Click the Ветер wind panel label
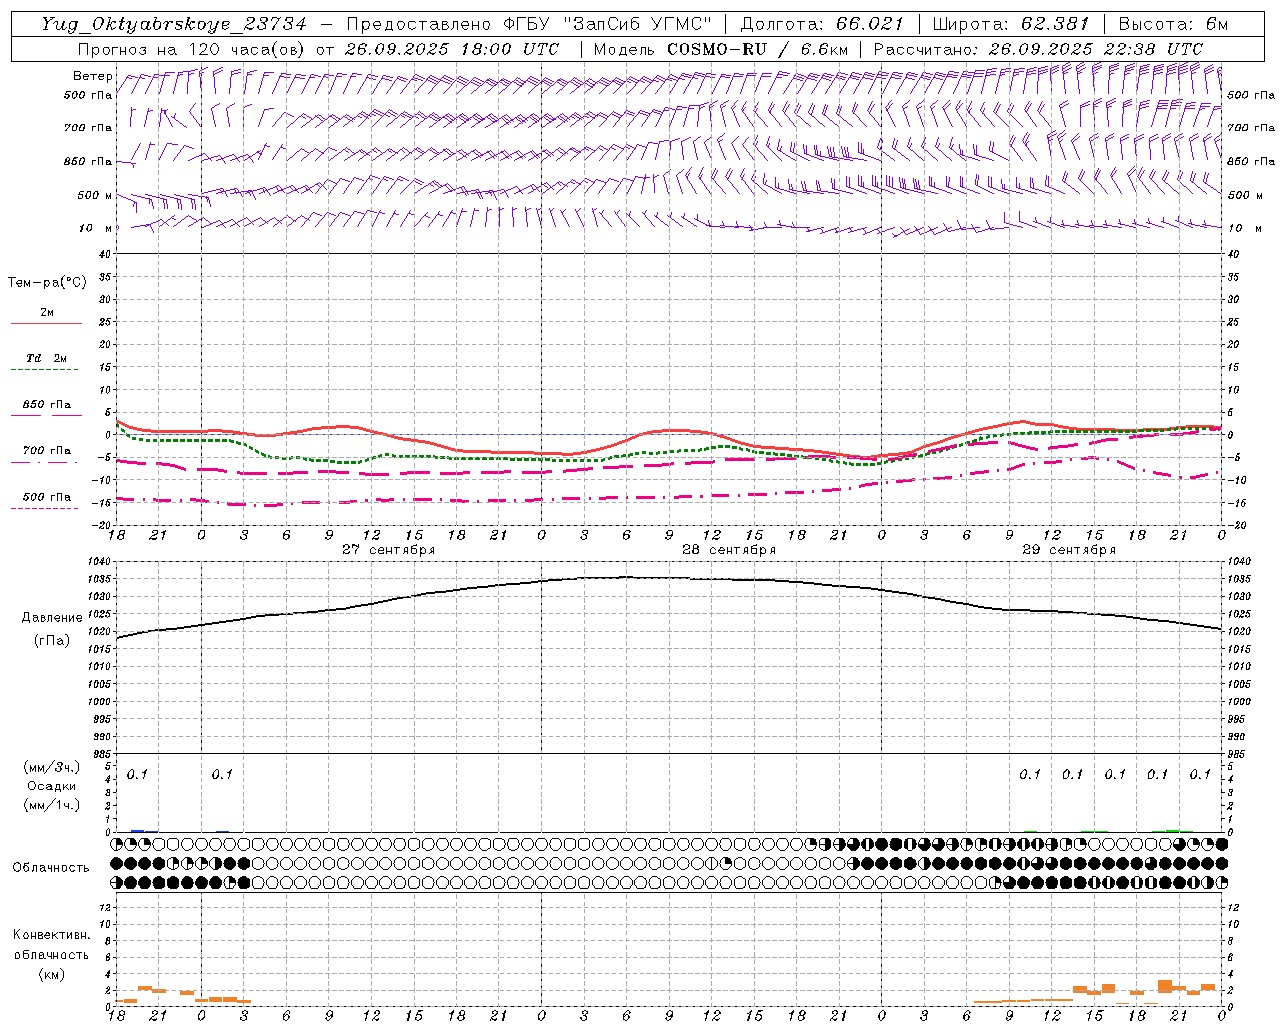 (x=93, y=76)
